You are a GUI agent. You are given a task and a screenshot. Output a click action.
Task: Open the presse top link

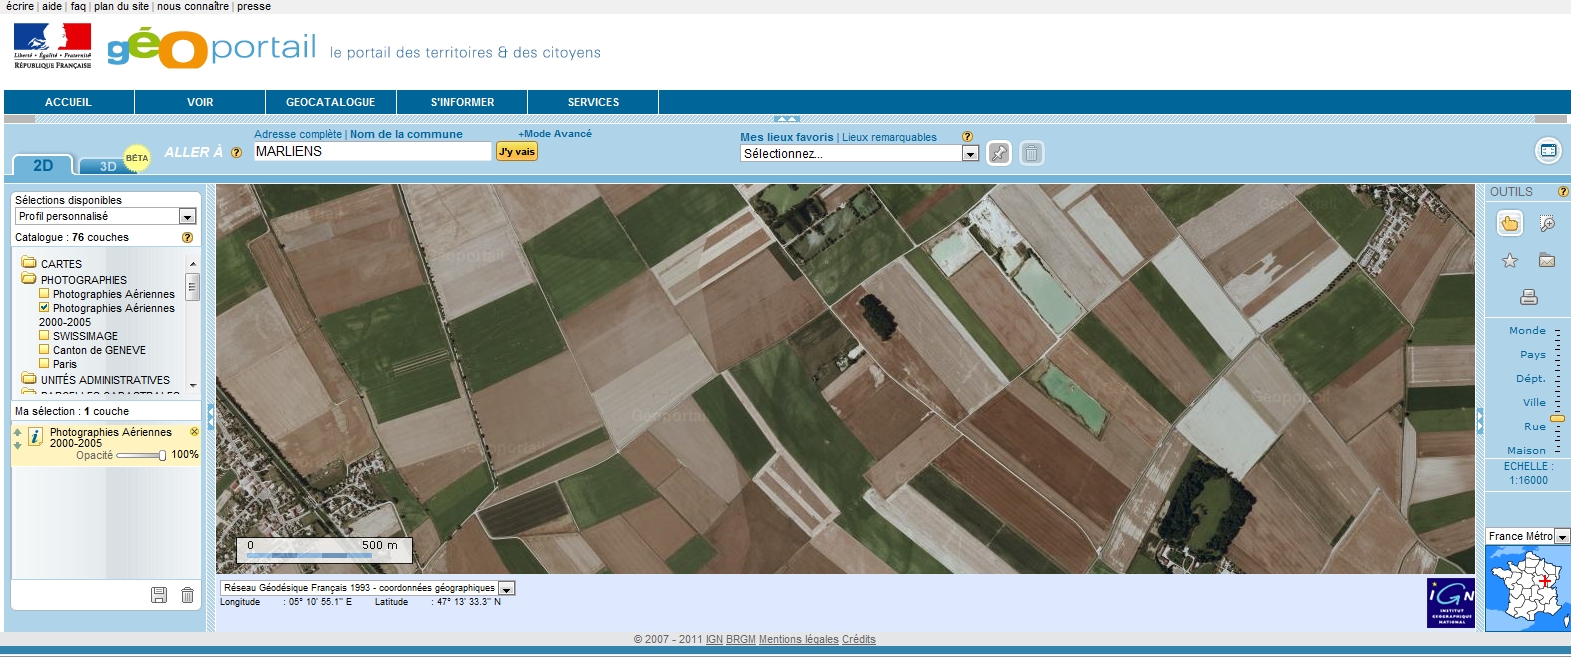pos(254,6)
